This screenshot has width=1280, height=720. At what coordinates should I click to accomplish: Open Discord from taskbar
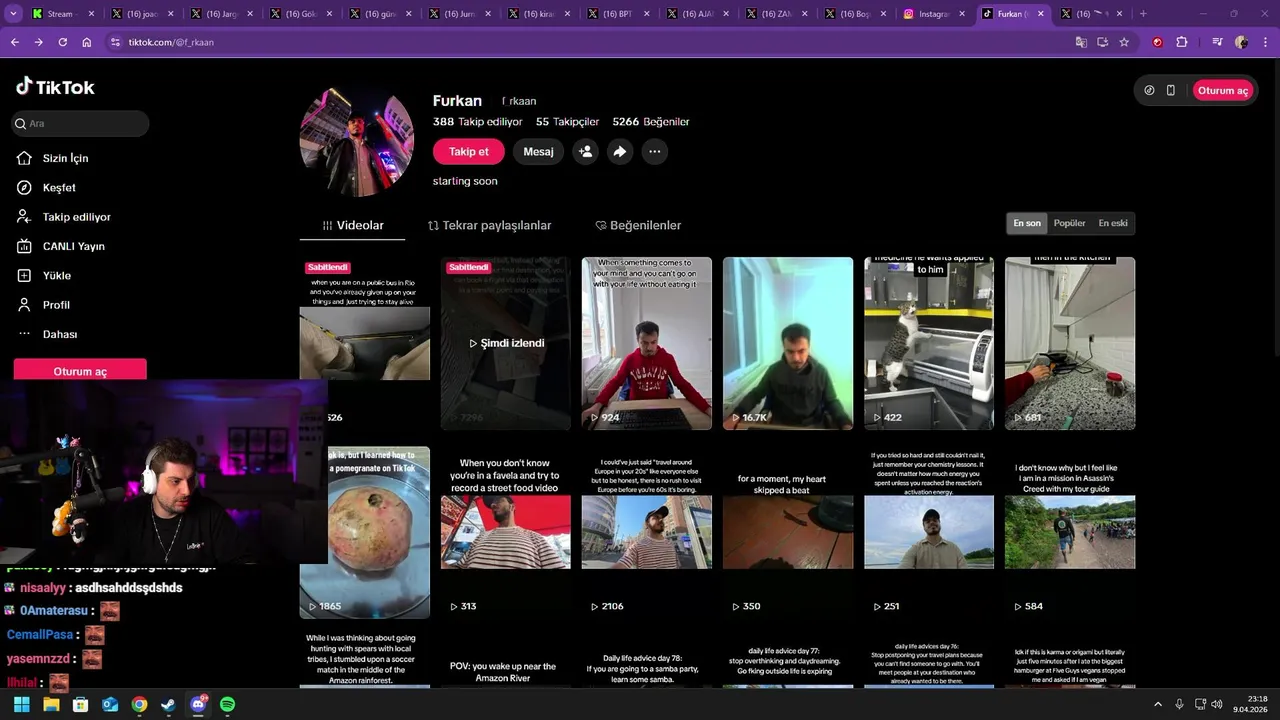pos(198,704)
